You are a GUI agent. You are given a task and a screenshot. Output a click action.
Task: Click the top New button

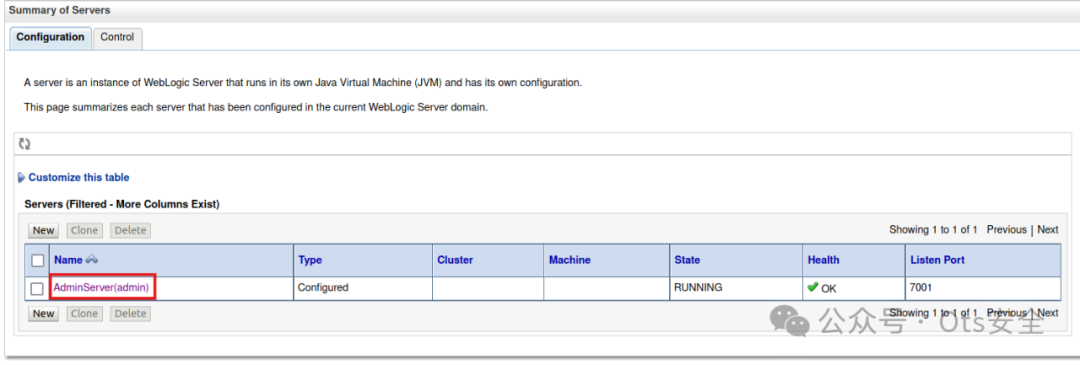43,231
